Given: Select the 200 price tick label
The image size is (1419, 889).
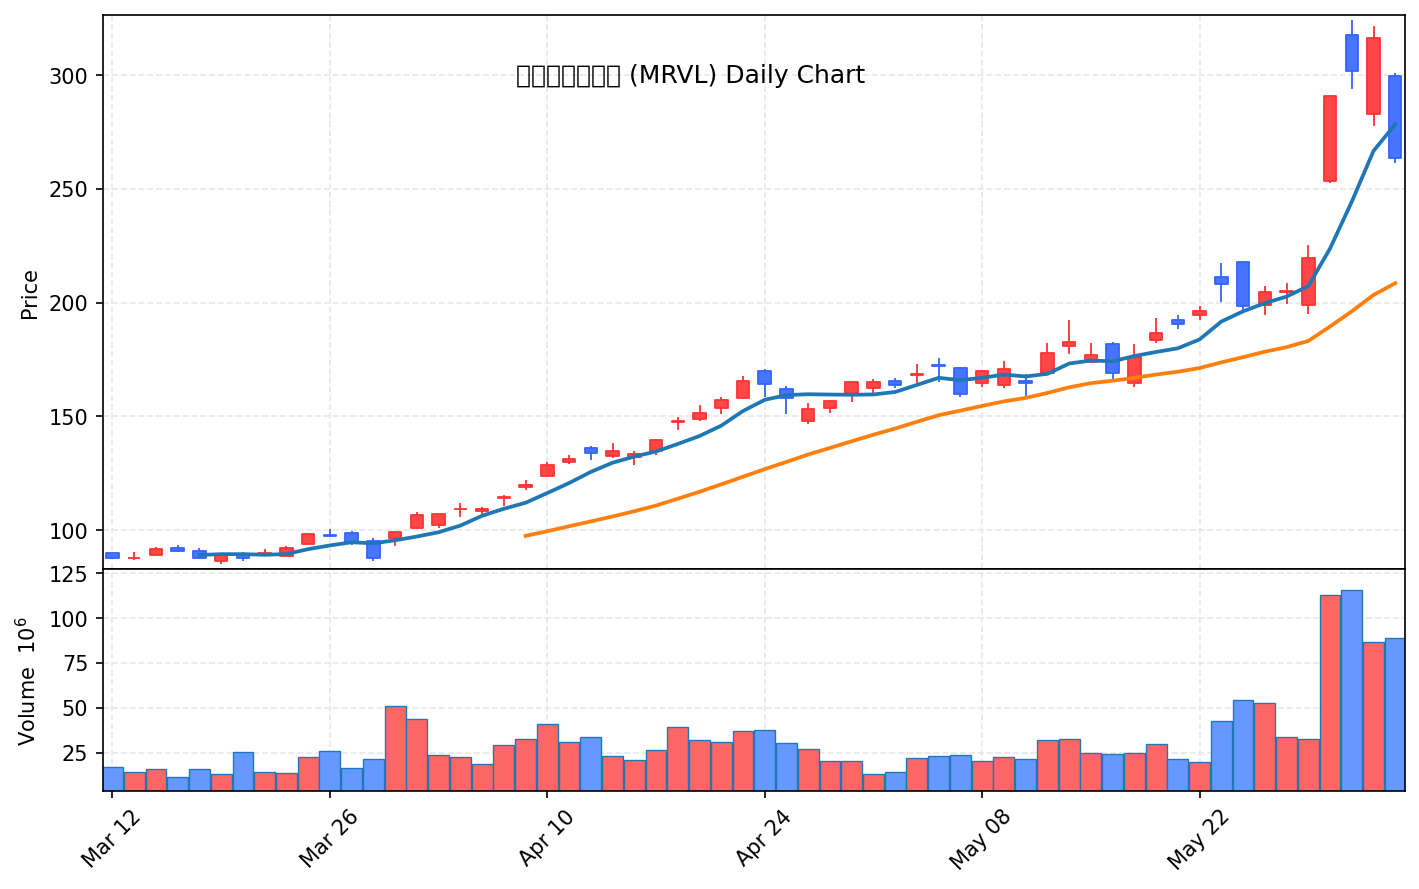Looking at the screenshot, I should point(69,303).
